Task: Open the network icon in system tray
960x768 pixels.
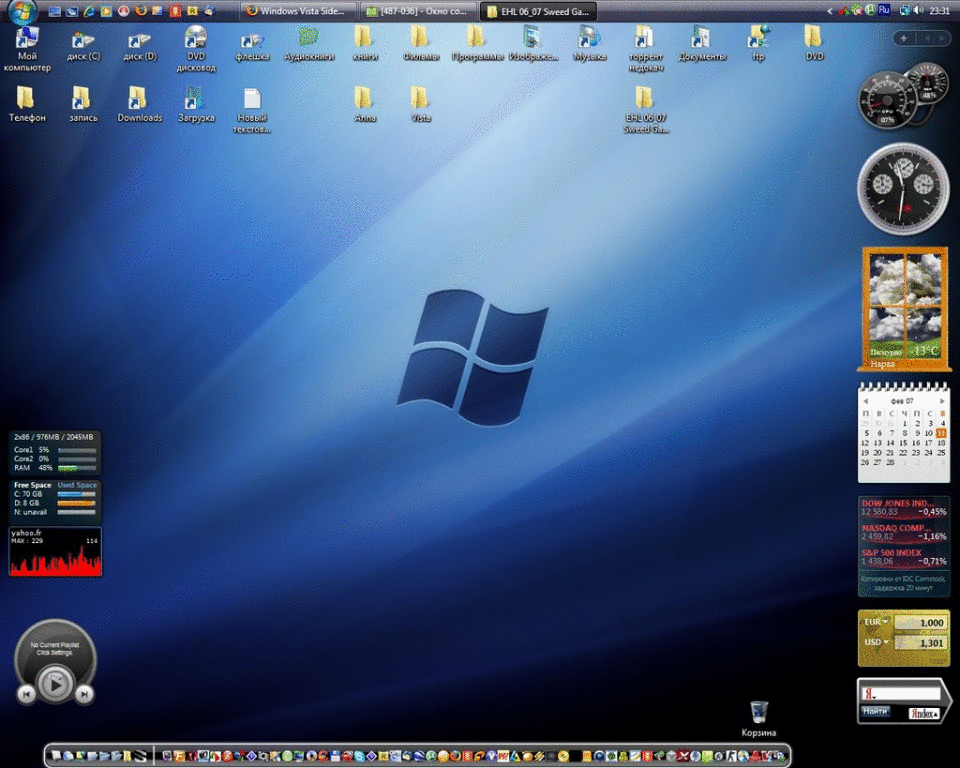Action: tap(905, 10)
